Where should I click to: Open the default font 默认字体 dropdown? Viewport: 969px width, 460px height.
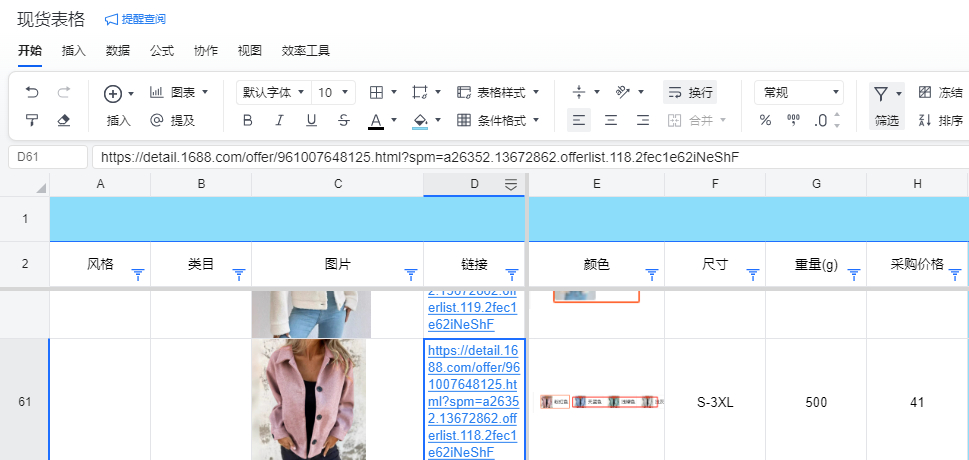pyautogui.click(x=273, y=93)
